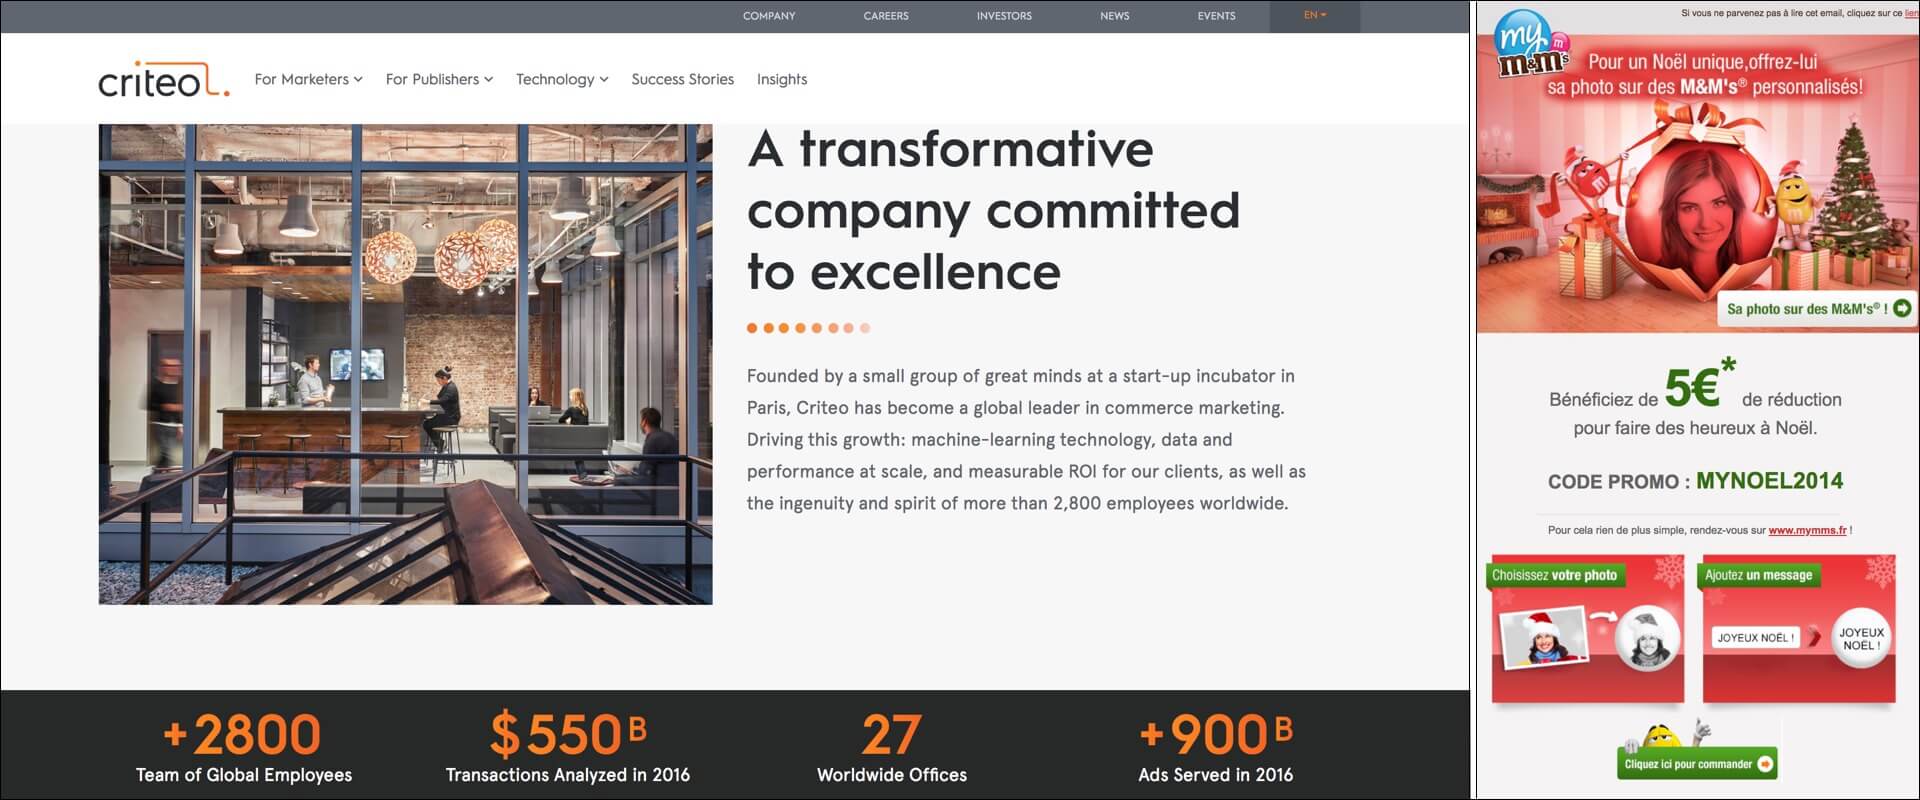This screenshot has height=800, width=1920.
Task: Open the Company top menu item
Action: [x=769, y=16]
